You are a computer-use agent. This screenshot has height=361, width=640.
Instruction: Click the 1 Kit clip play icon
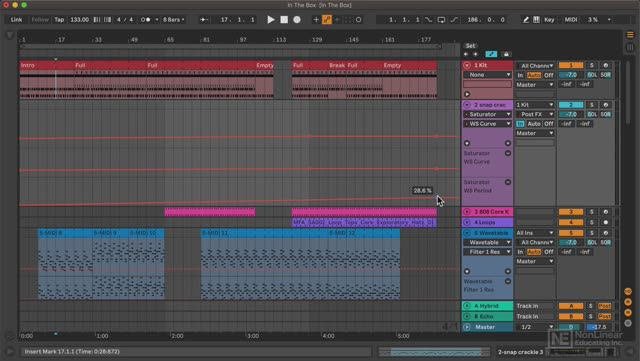(467, 94)
